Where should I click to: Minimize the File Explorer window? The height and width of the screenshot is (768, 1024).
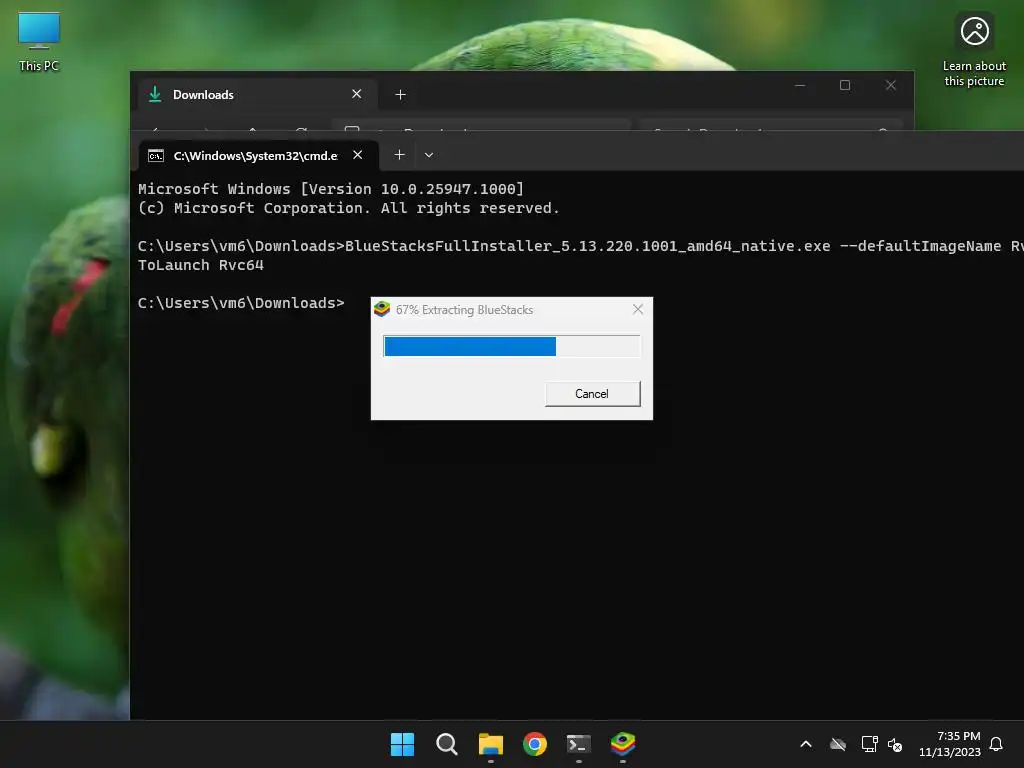[800, 86]
